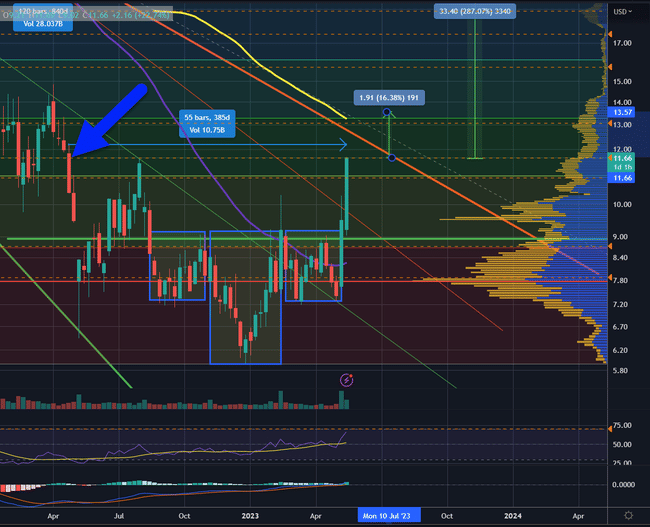This screenshot has height=527, width=650.
Task: Click the purple lightning event icon
Action: [x=347, y=380]
